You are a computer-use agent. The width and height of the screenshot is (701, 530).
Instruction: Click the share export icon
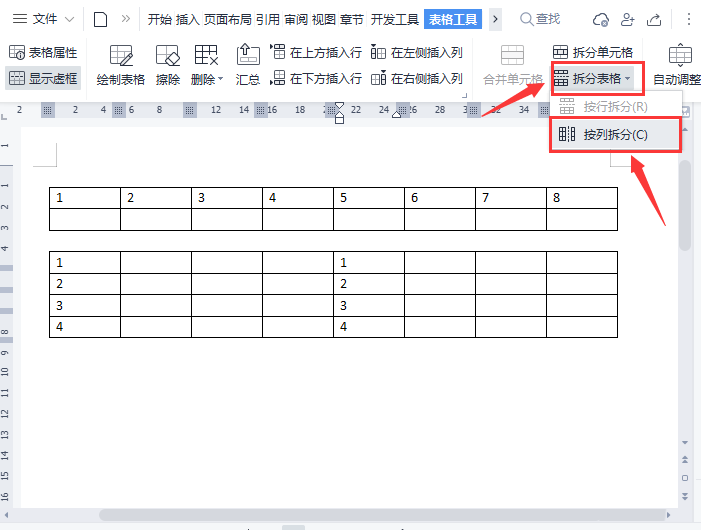tap(654, 19)
